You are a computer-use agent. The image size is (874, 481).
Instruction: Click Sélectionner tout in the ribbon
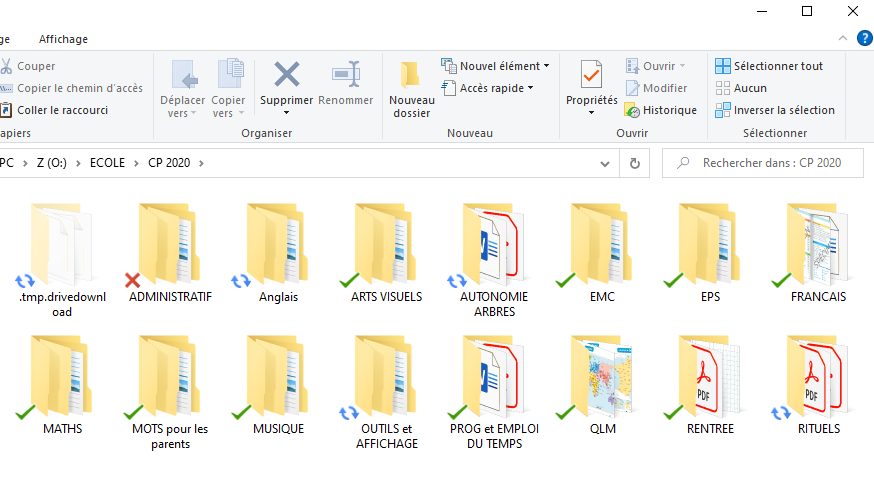[x=769, y=66]
